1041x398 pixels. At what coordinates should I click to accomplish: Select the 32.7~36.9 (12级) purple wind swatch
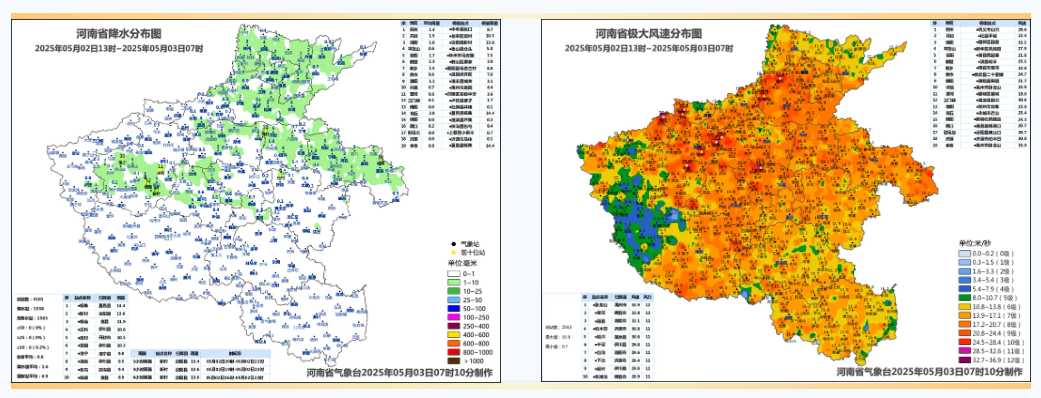(x=965, y=360)
